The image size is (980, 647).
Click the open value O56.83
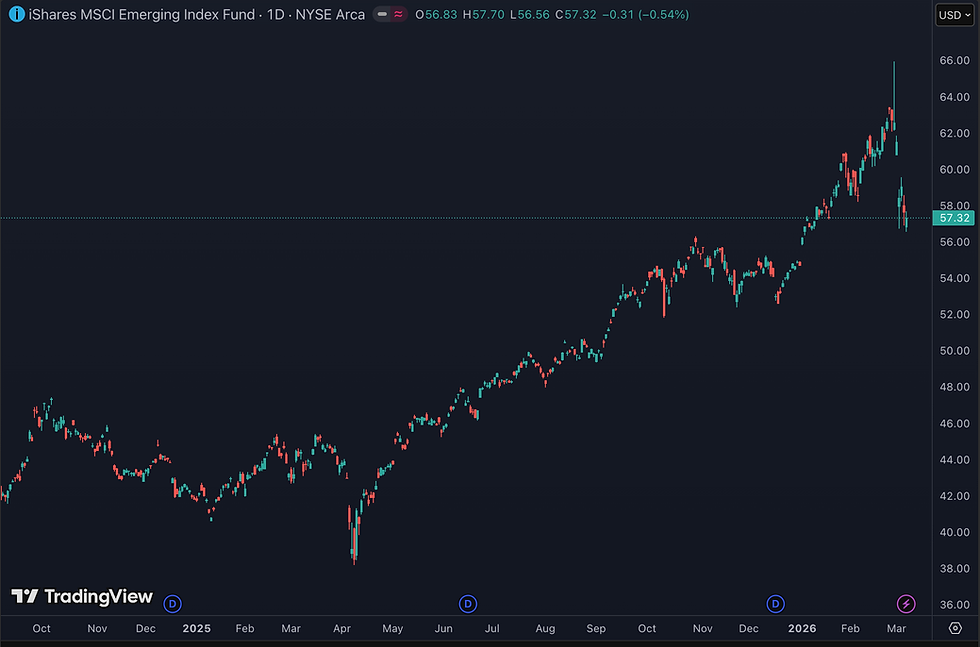point(436,14)
